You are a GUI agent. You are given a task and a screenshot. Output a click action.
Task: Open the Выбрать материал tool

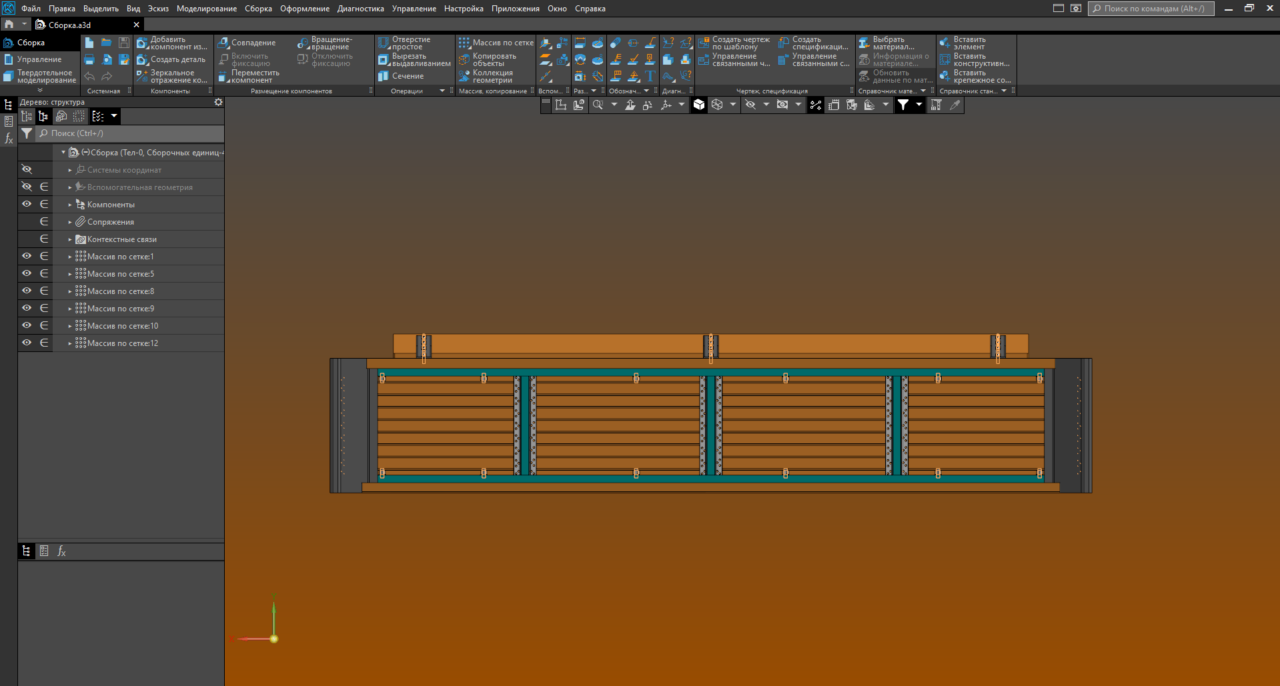click(886, 43)
